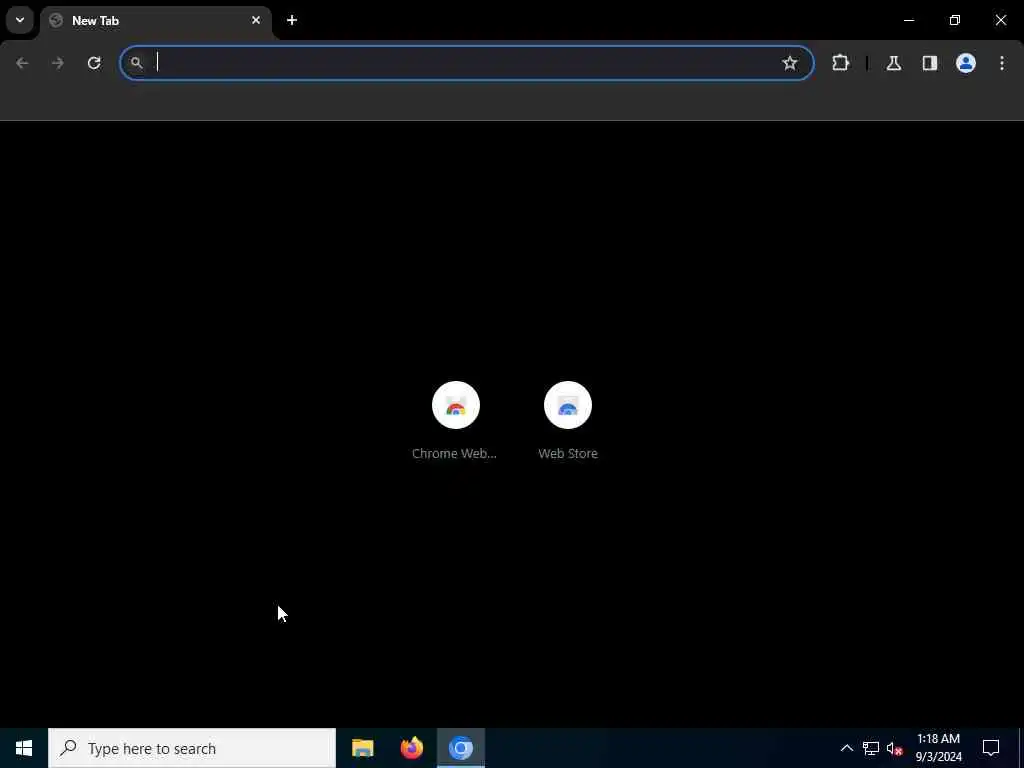Screen dimensions: 1024x768
Task: Switch to Chromium taskbar icon
Action: click(x=460, y=748)
